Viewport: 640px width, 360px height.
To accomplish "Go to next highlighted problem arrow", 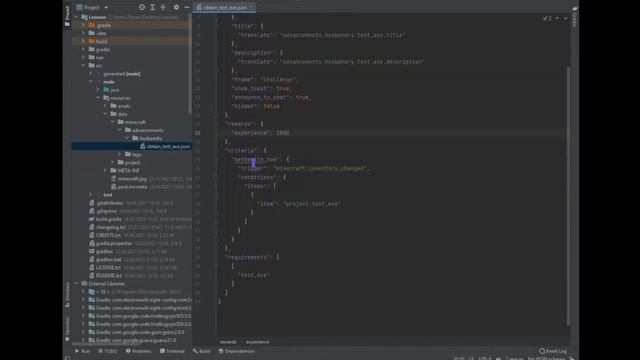I will click(565, 18).
